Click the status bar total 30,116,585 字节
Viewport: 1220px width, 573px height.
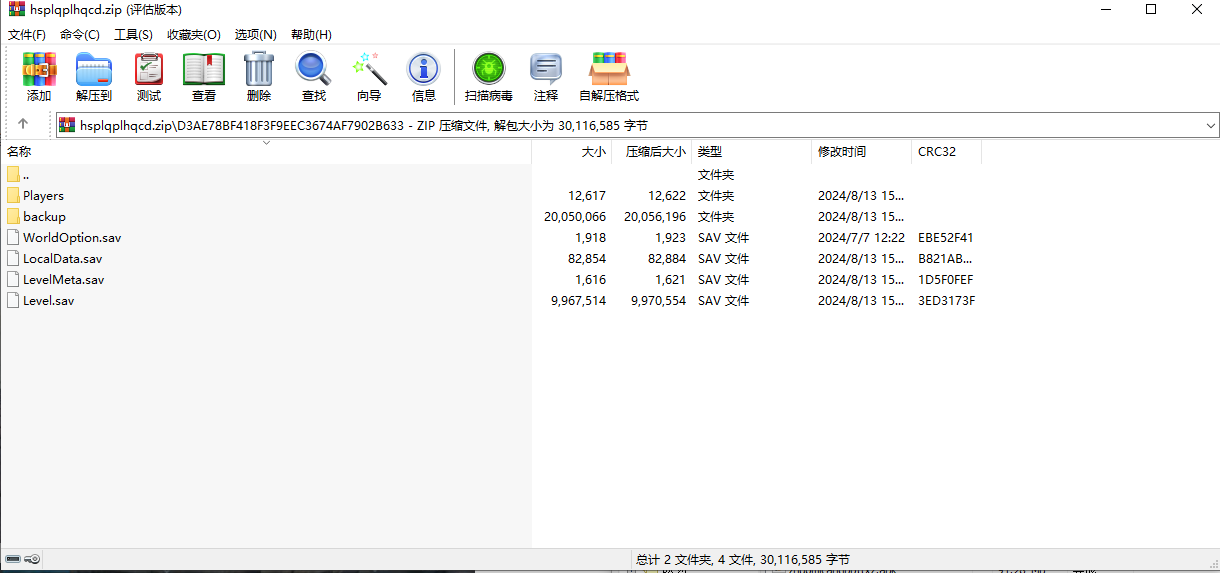click(805, 559)
